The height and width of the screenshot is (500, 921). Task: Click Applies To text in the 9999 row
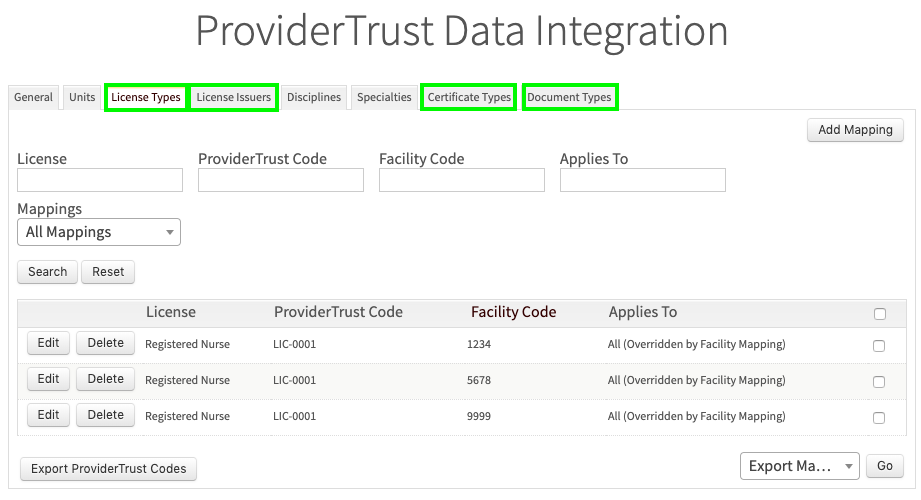697,416
